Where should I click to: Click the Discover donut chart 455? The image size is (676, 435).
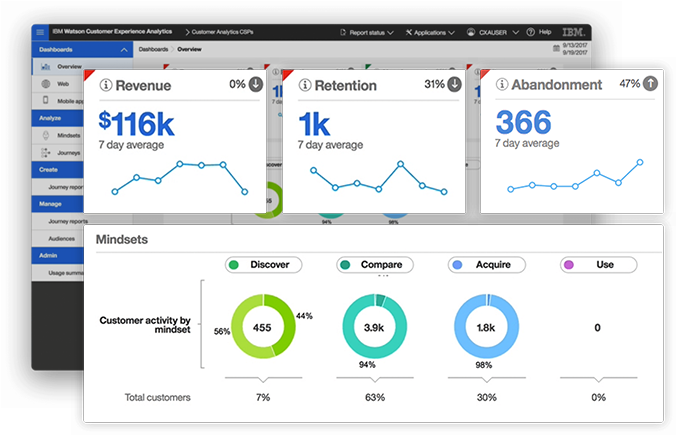(263, 326)
